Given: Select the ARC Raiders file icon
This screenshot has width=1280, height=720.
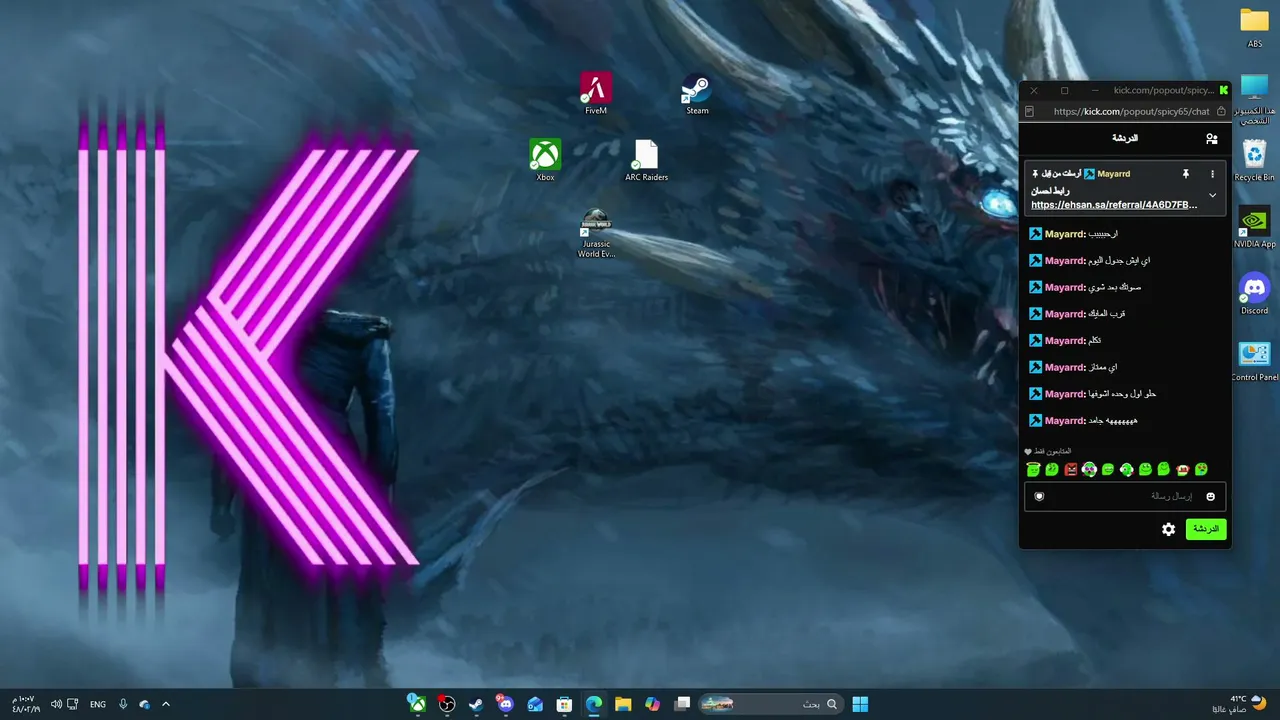Looking at the screenshot, I should click(646, 160).
